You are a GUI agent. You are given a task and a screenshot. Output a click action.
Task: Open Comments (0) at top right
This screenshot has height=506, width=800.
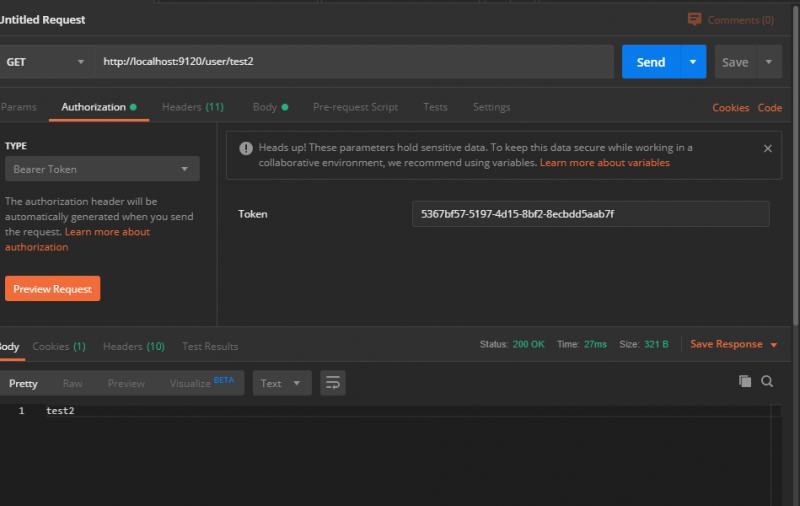[730, 20]
